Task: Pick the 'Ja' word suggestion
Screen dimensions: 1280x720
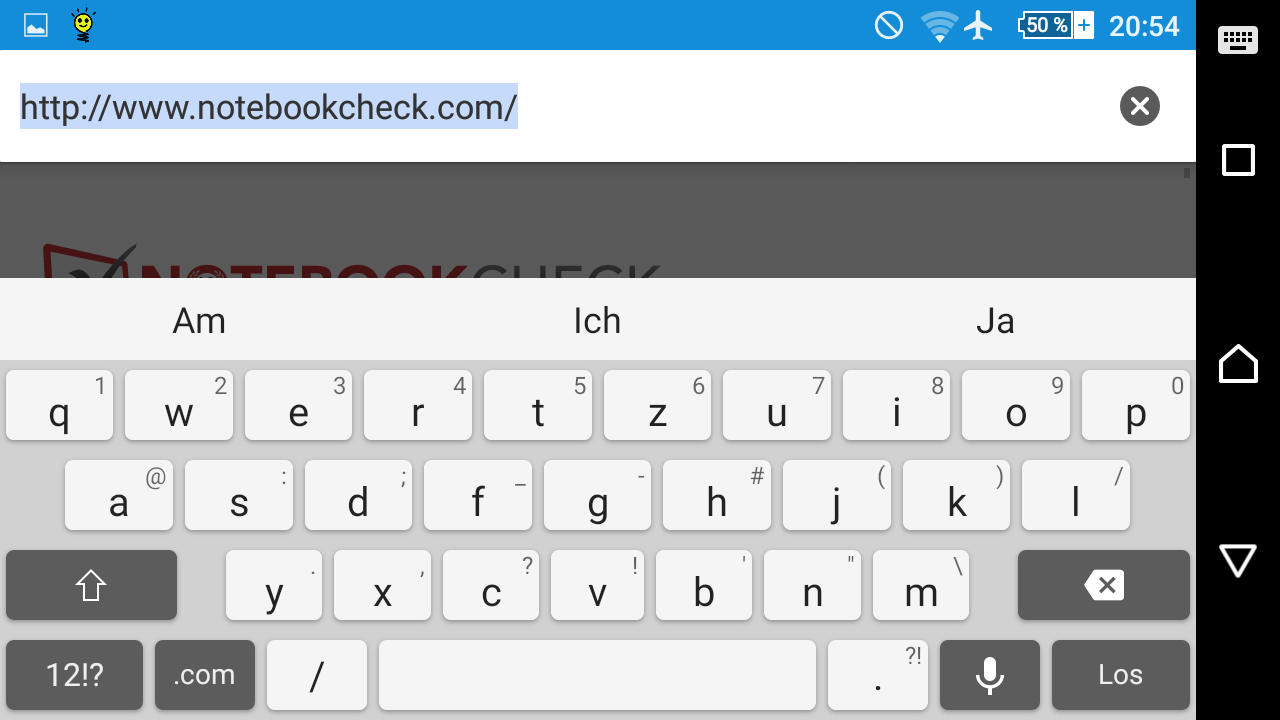Action: pyautogui.click(x=995, y=321)
